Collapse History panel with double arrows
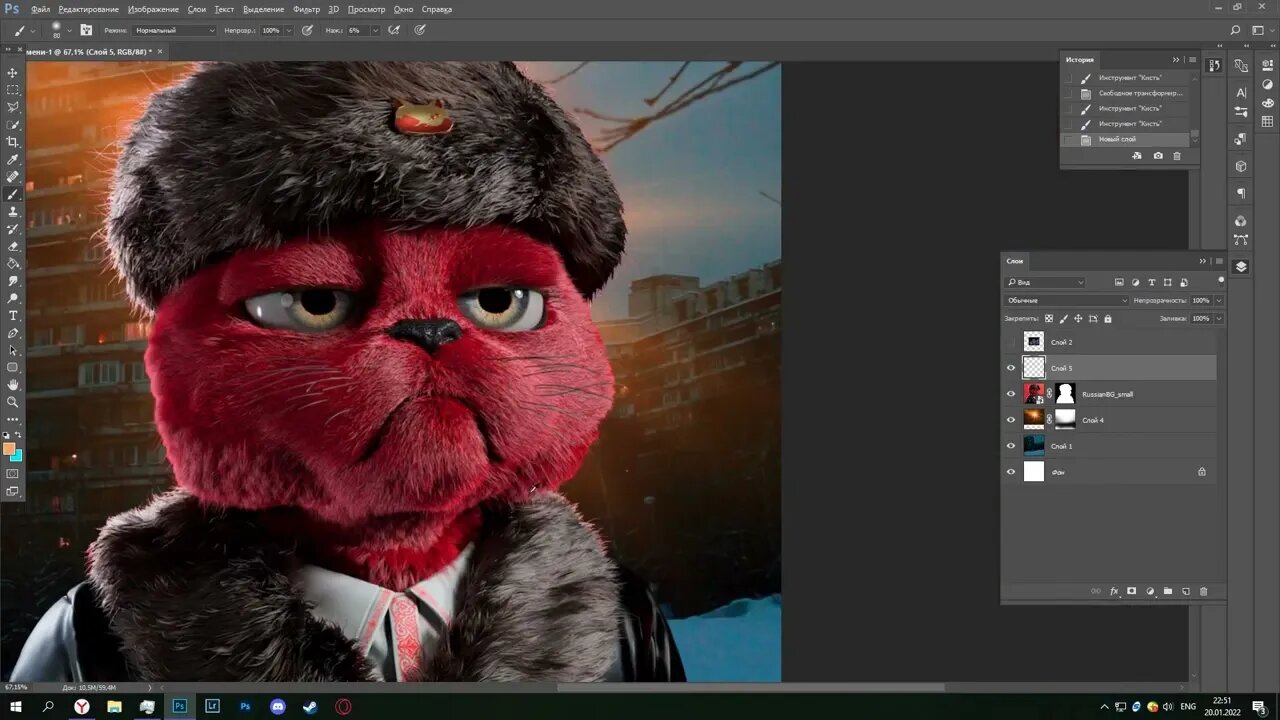 (x=1176, y=60)
